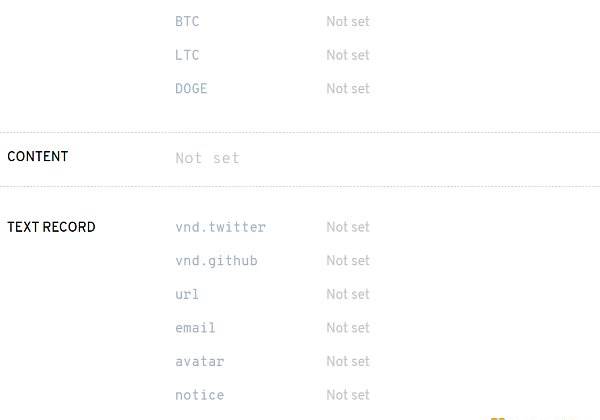This screenshot has width=600, height=420.
Task: Click the Not set value for BTC
Action: click(348, 21)
